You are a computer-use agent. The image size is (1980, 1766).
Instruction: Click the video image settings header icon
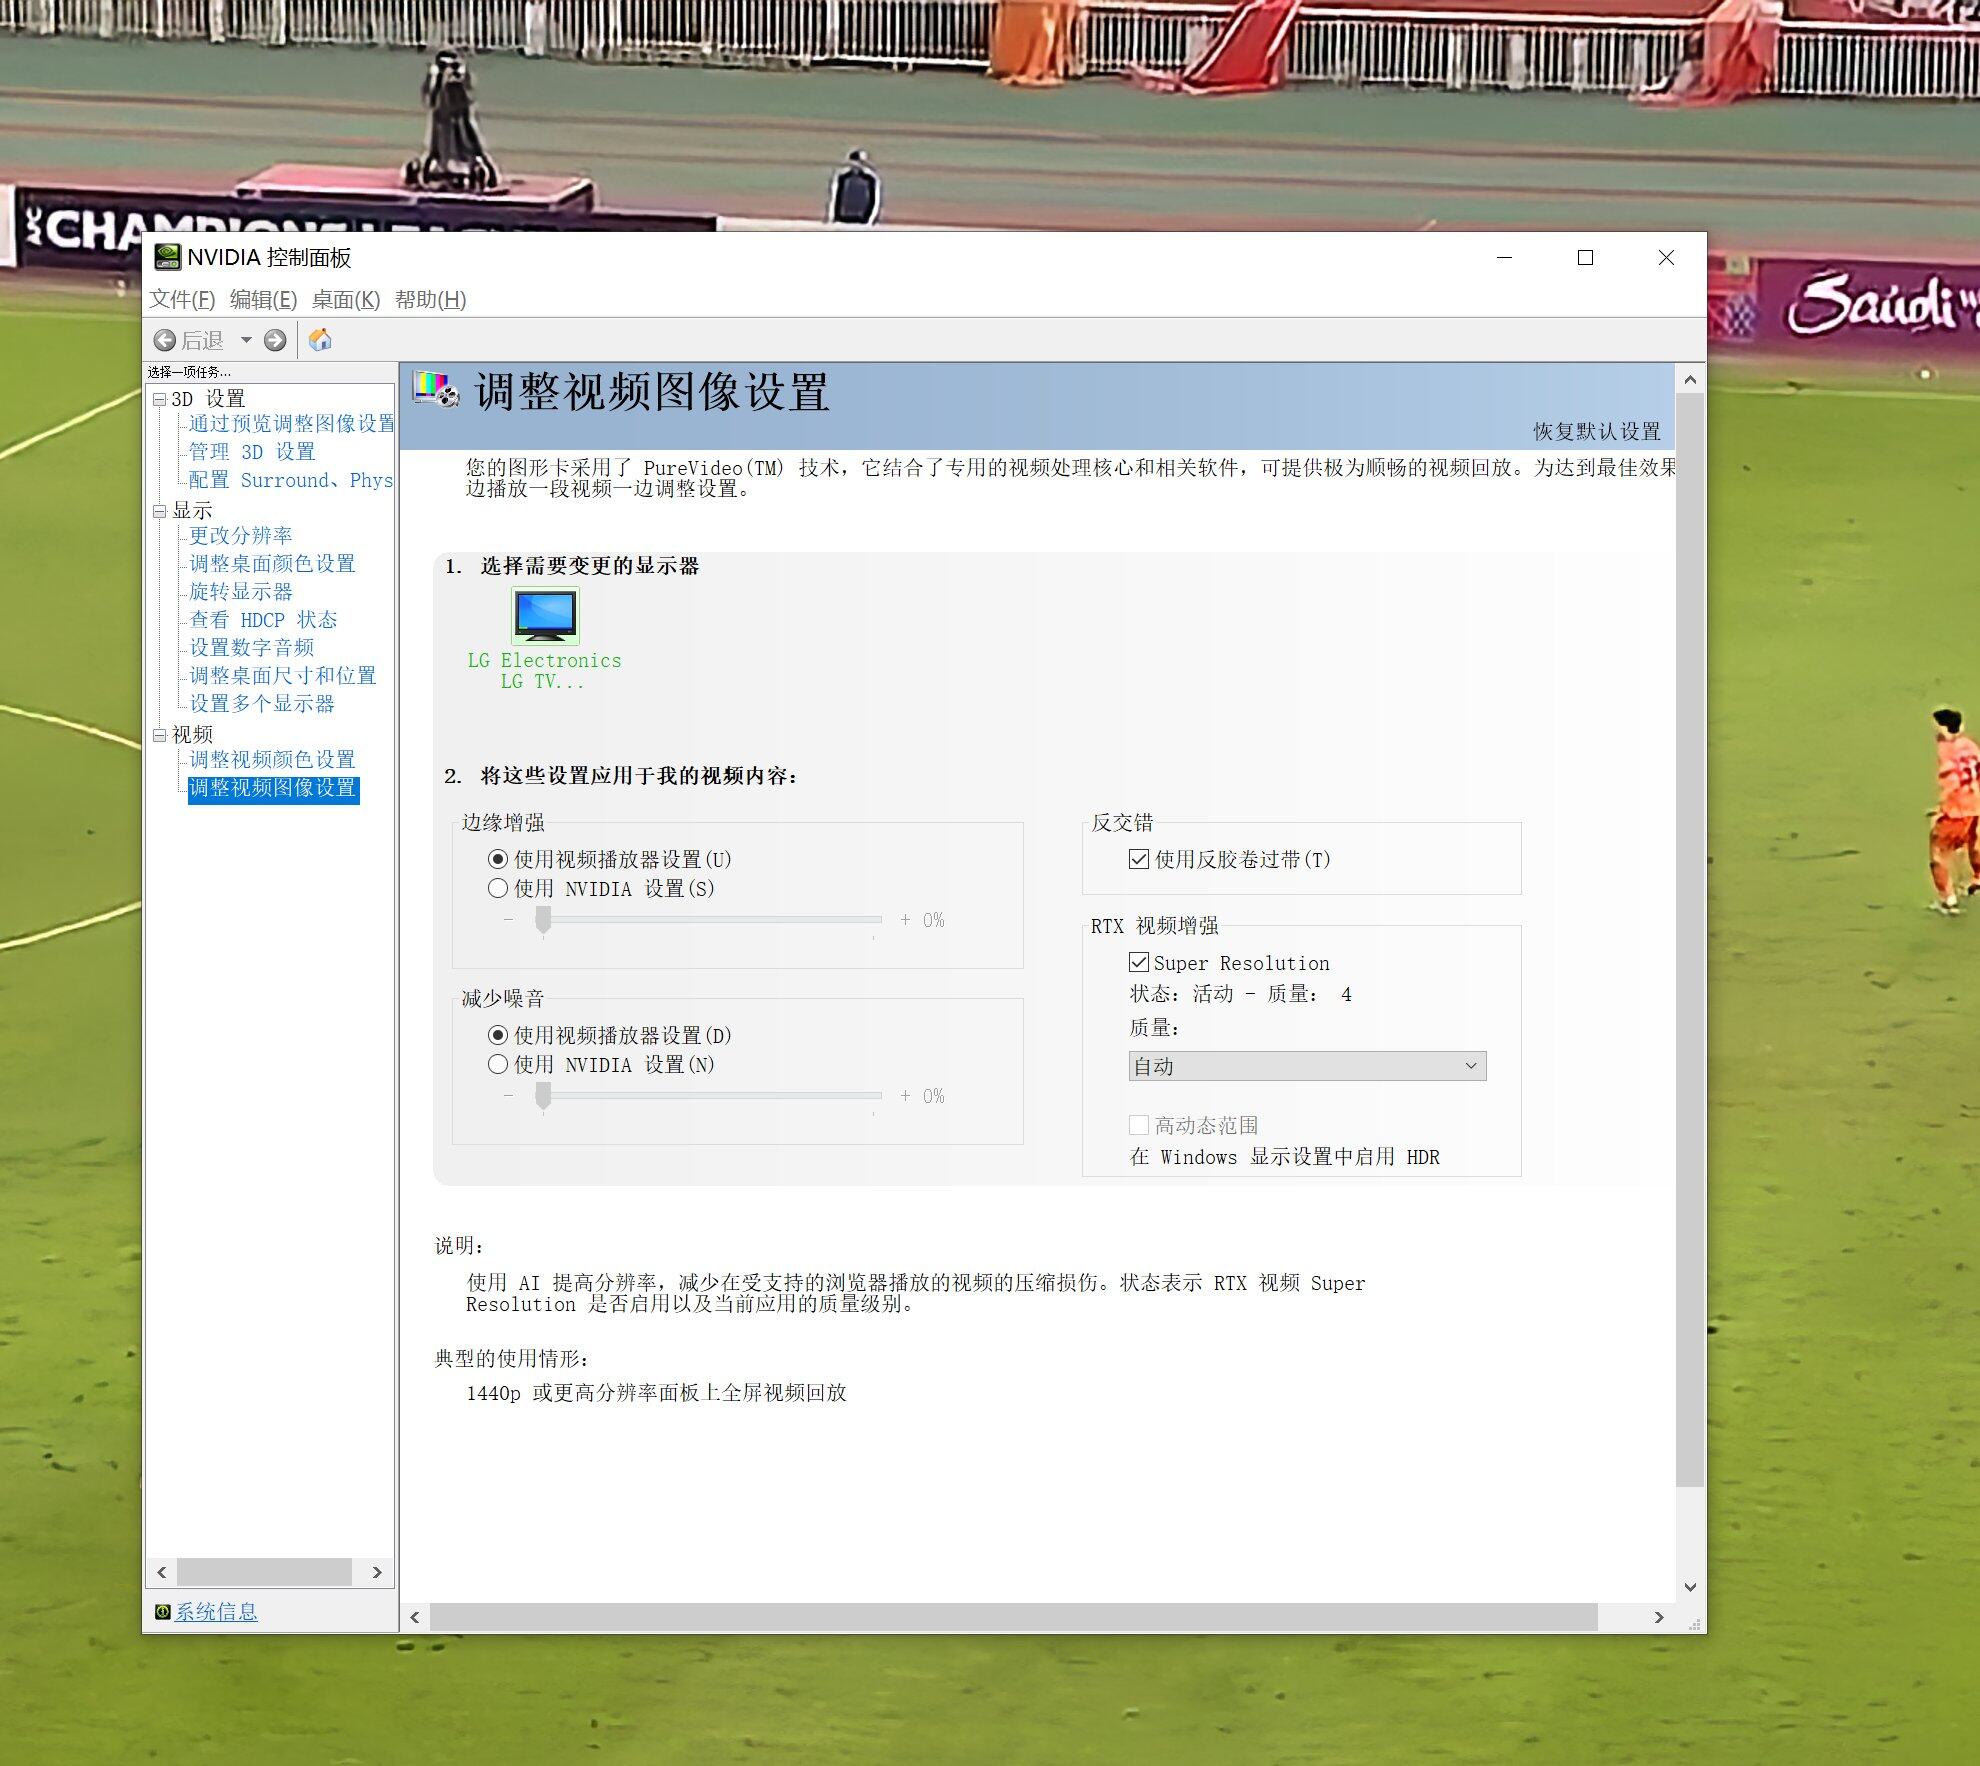coord(436,389)
